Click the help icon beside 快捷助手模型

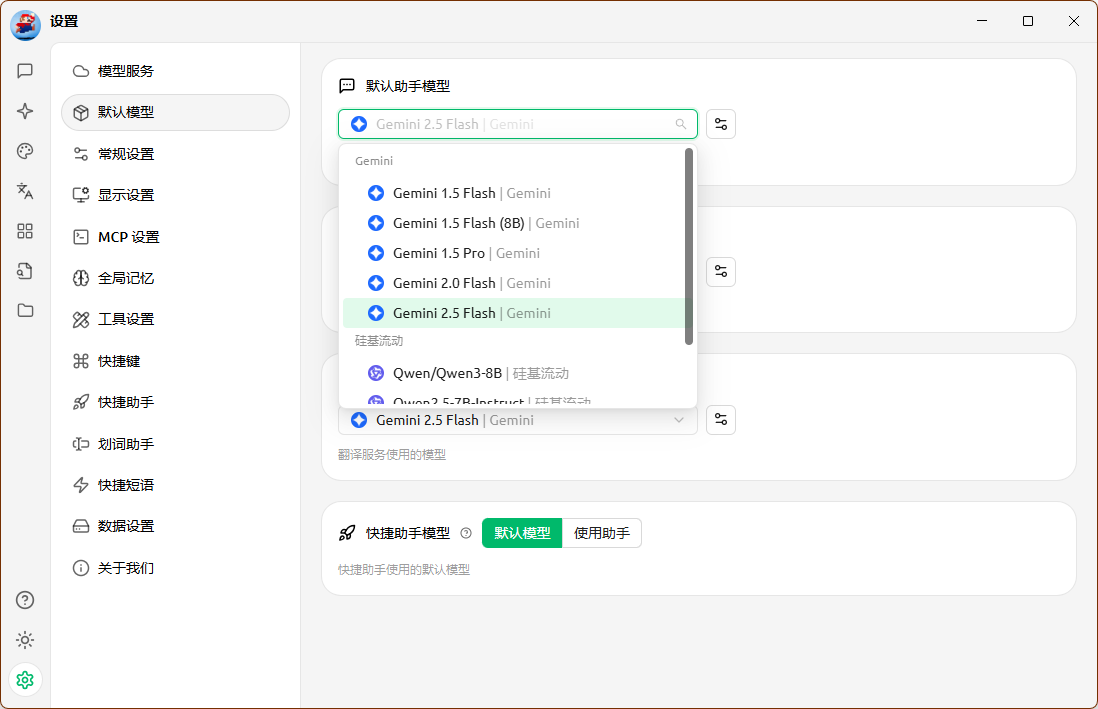click(x=466, y=533)
